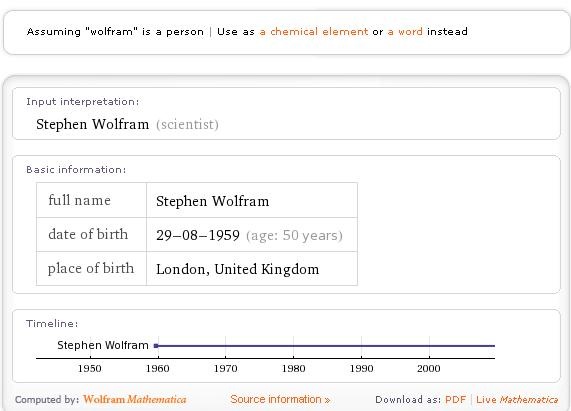Click Assuming "wolfram" is a person text
Image resolution: width=571 pixels, height=411 pixels.
[115, 32]
